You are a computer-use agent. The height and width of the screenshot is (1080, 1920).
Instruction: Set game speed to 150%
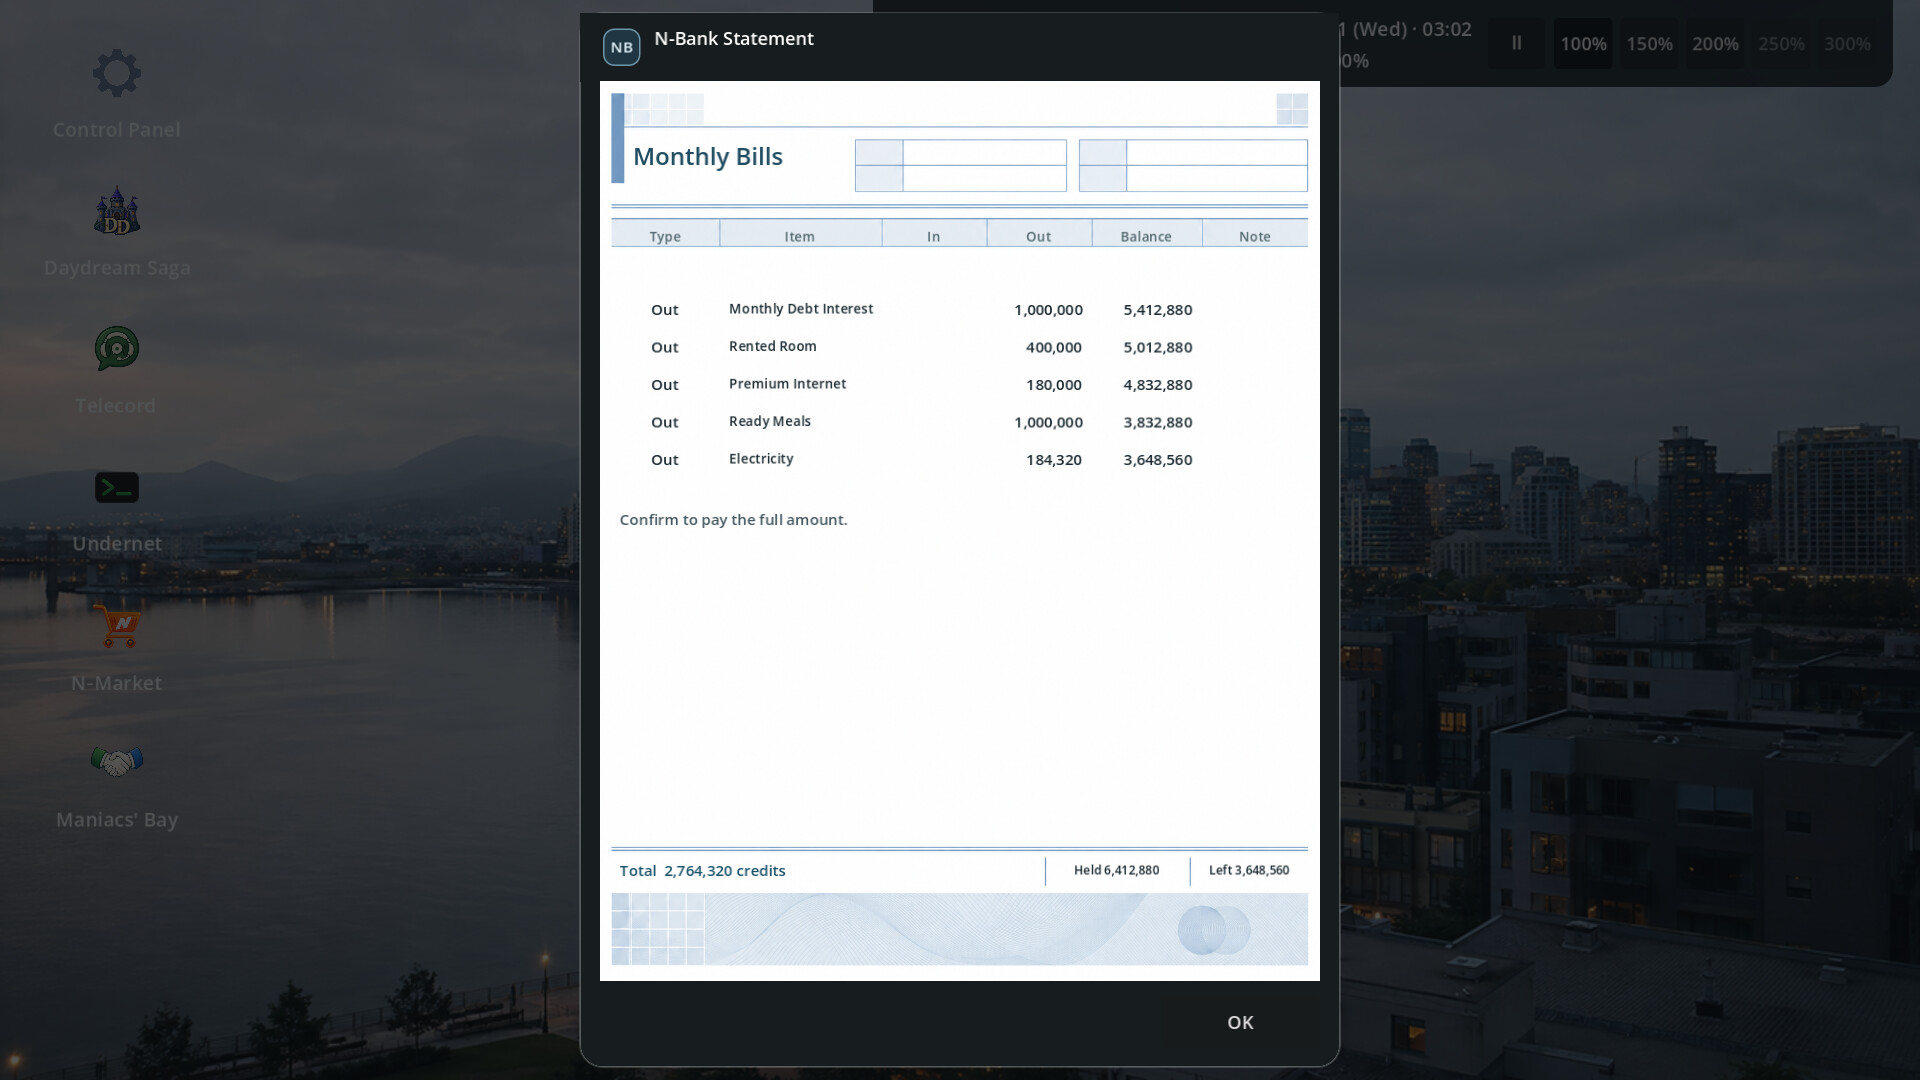point(1649,43)
